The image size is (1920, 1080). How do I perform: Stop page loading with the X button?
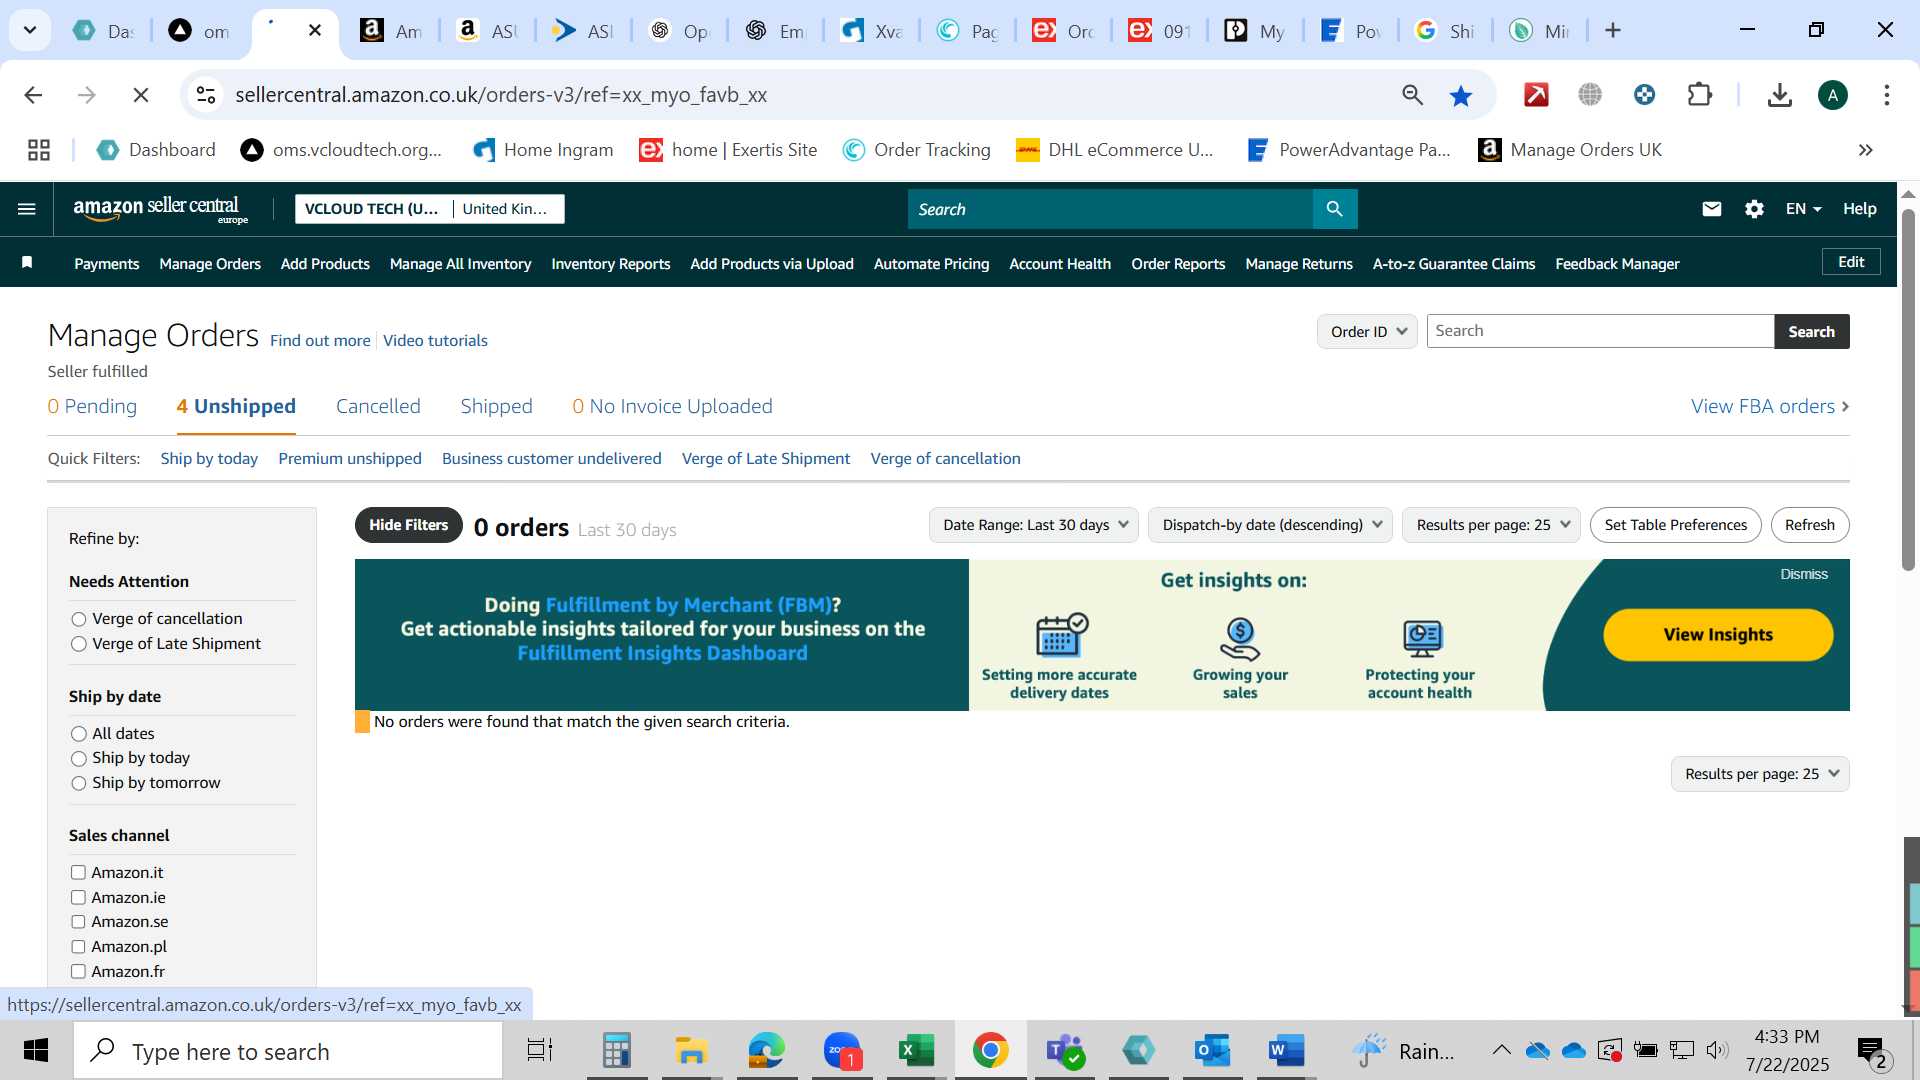[141, 95]
